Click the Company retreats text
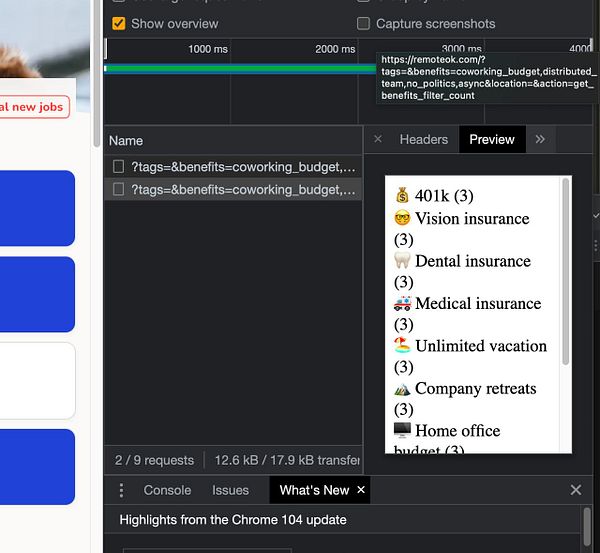The width and height of the screenshot is (600, 553). [476, 389]
